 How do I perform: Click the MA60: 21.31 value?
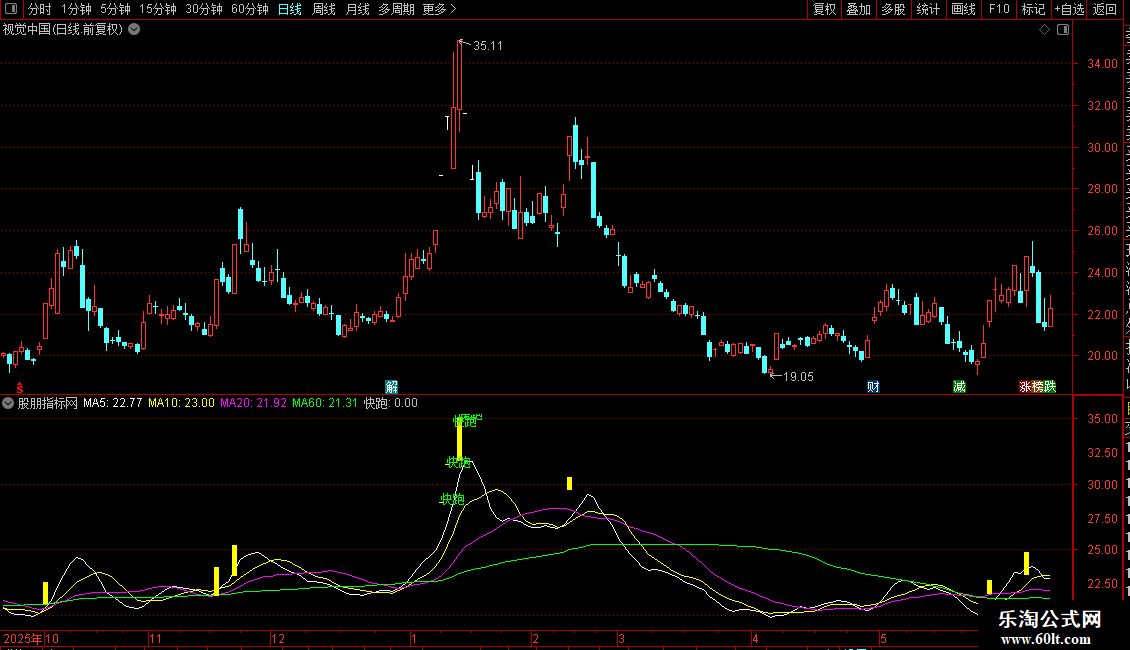click(325, 403)
